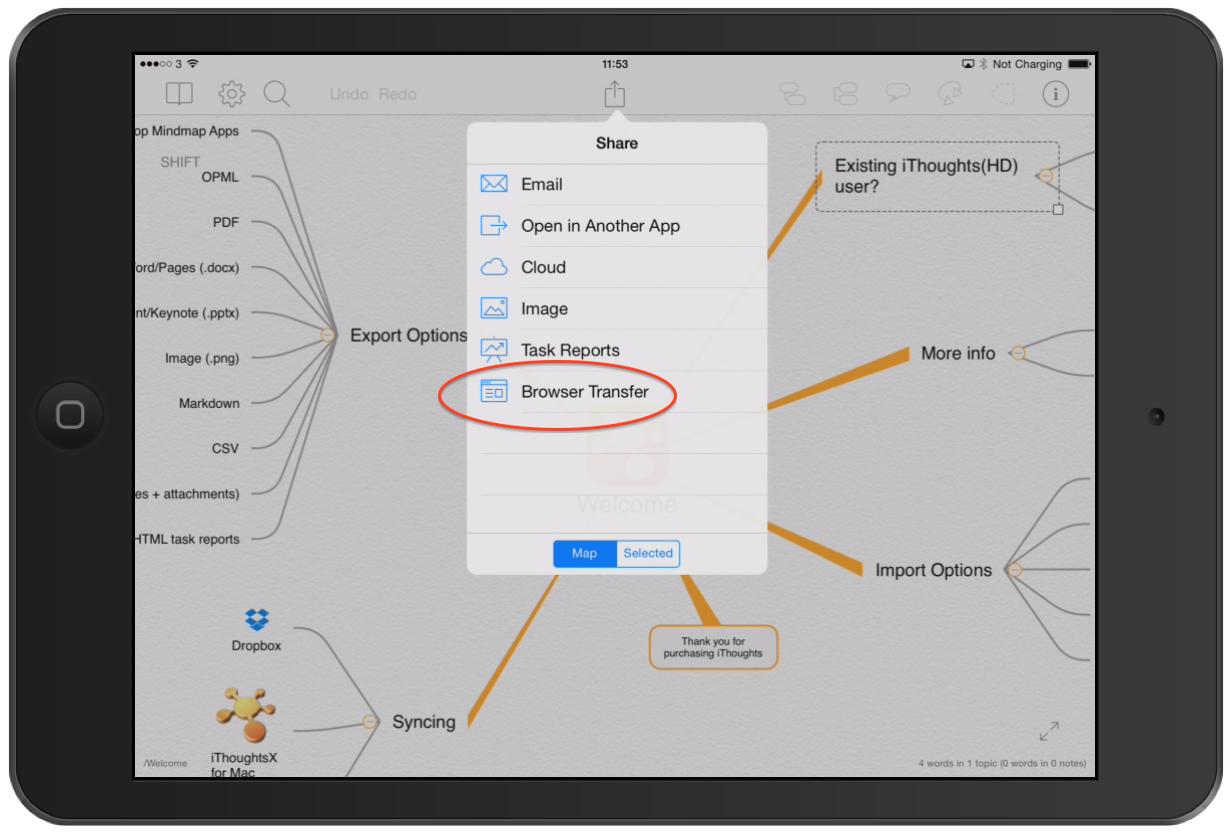Select the PDF topic
The width and height of the screenshot is (1230, 834).
point(226,222)
